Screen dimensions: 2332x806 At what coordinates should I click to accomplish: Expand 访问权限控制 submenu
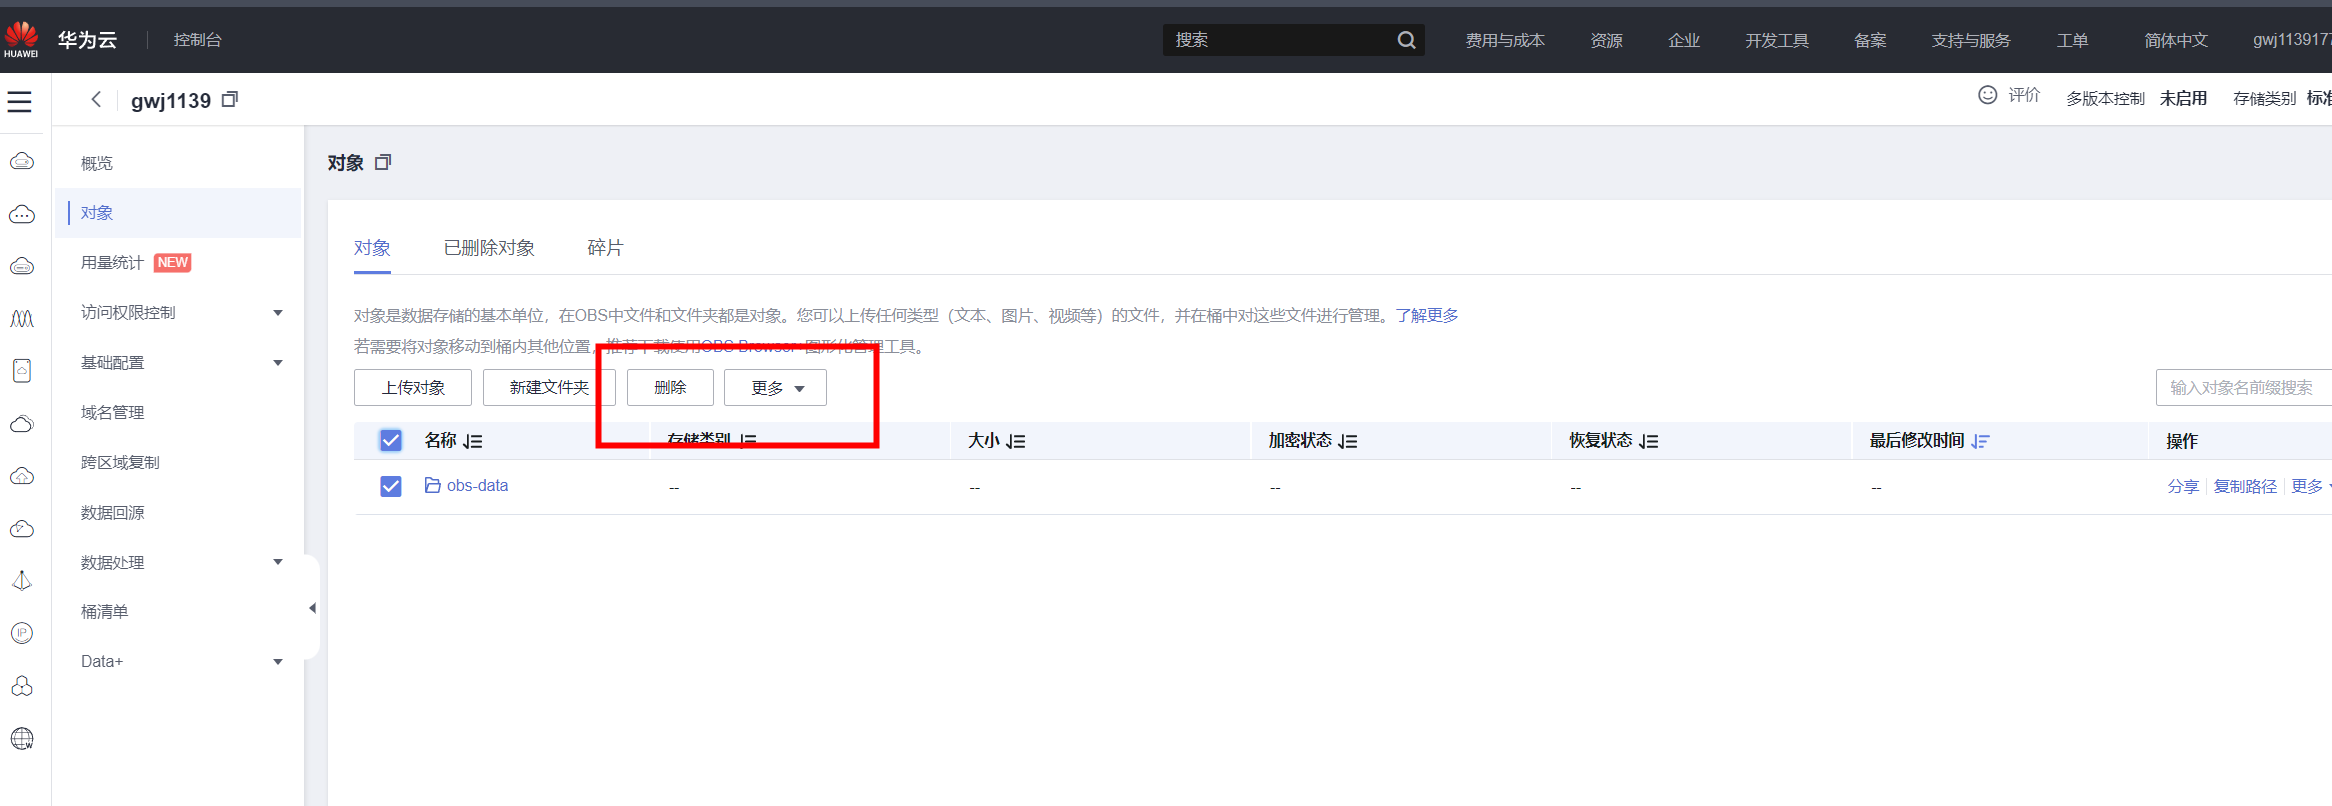[x=278, y=313]
